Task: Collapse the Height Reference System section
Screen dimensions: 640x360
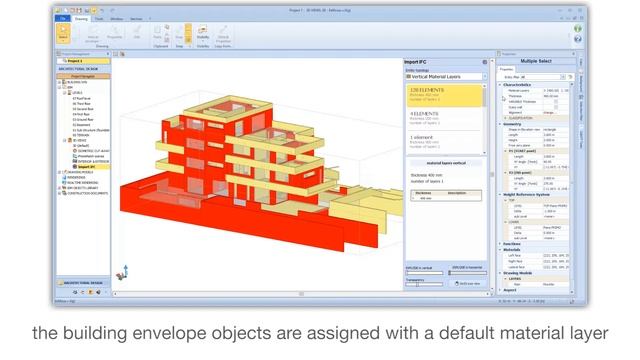Action: 500,195
